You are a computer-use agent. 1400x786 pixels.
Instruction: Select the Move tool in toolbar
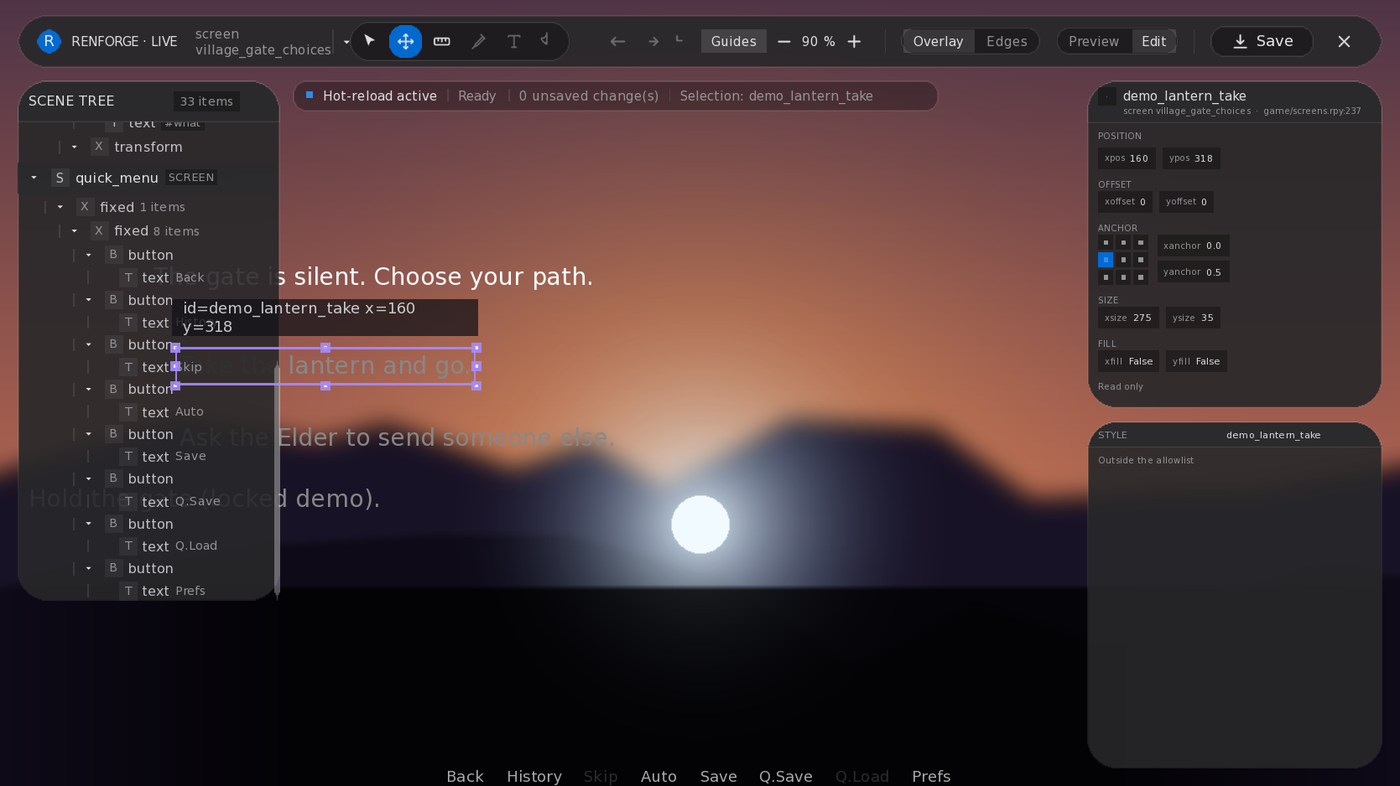(x=405, y=41)
